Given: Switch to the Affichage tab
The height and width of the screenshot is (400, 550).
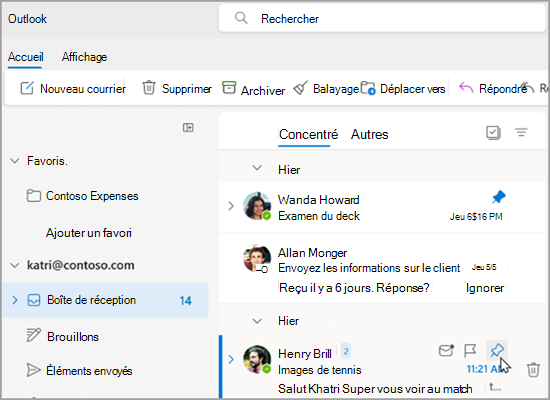Looking at the screenshot, I should click(x=85, y=57).
